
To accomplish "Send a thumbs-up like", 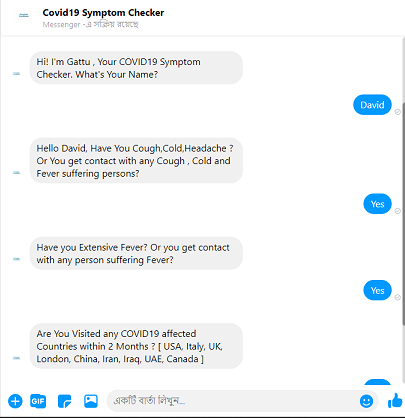I will coord(395,400).
